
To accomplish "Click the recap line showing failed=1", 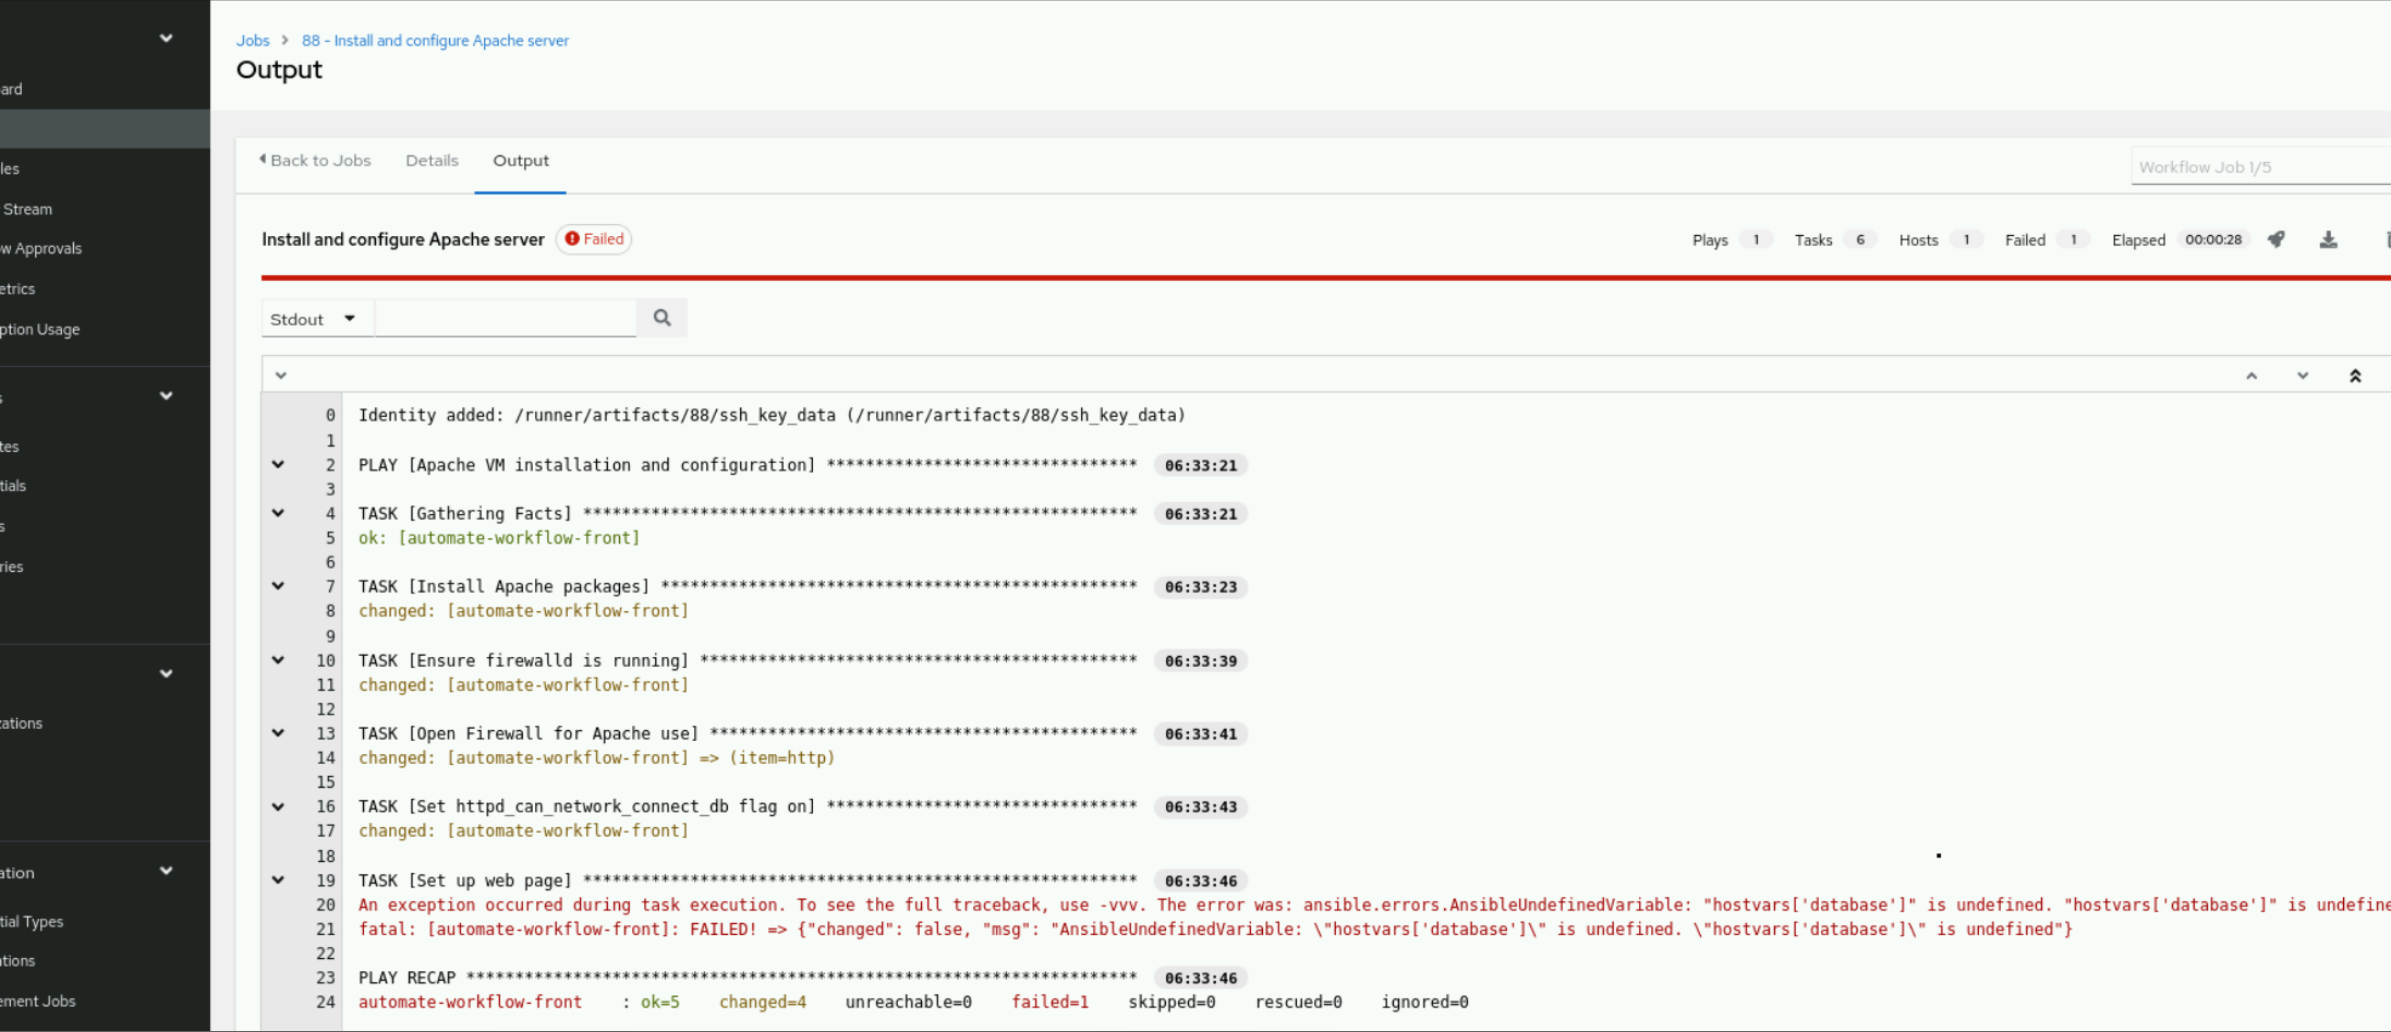I will point(913,1002).
